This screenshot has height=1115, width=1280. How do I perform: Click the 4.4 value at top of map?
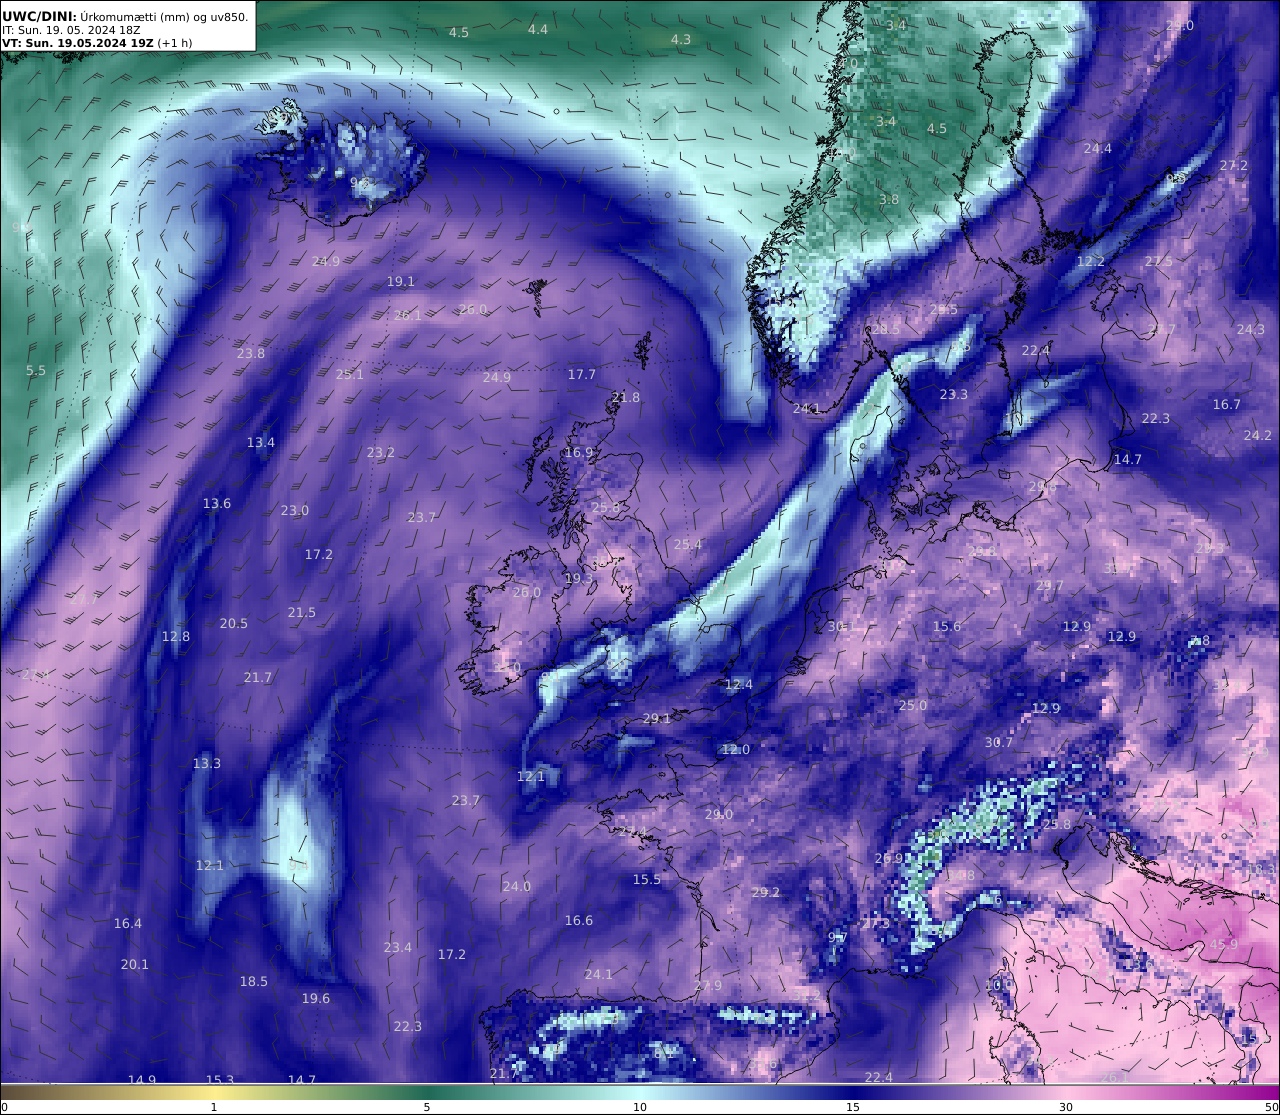pyautogui.click(x=538, y=30)
